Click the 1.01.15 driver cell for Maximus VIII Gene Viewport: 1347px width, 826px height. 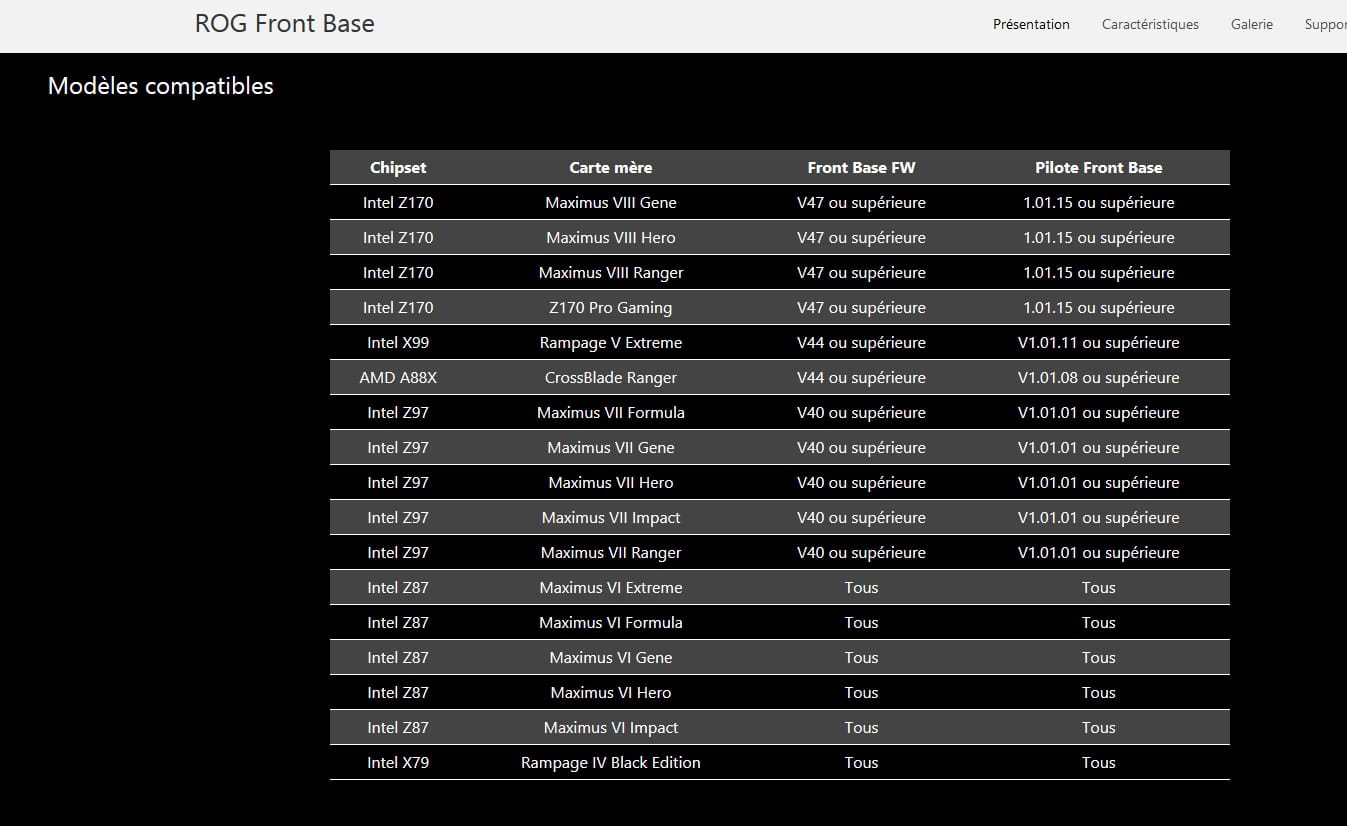click(x=1099, y=203)
